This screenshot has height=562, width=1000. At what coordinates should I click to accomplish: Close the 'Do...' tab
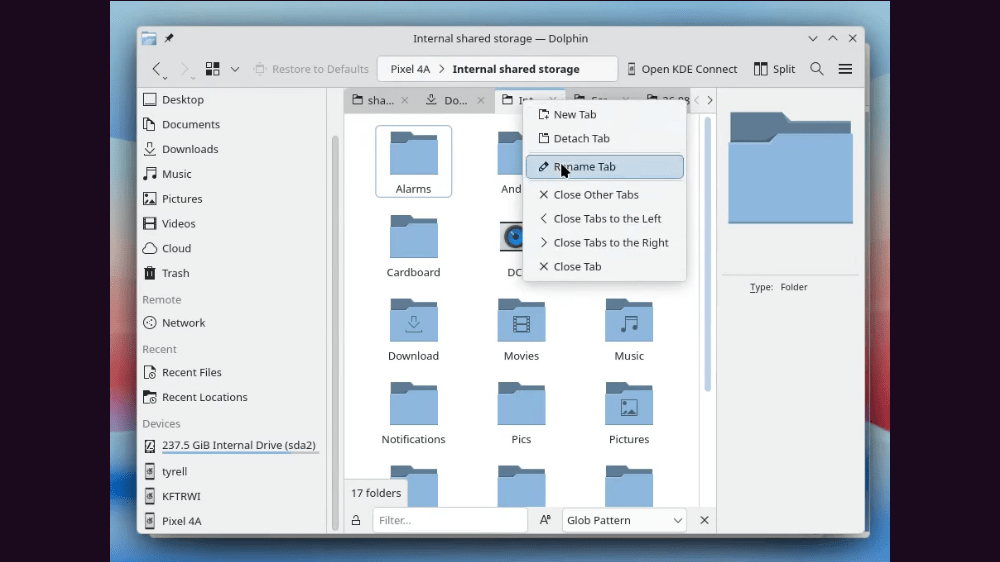tap(481, 100)
